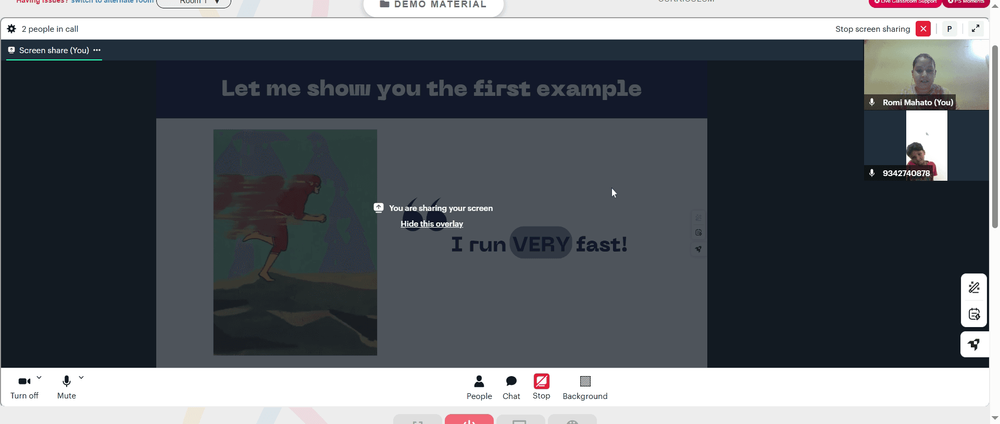
Task: Mute the microphone
Action: point(66,387)
